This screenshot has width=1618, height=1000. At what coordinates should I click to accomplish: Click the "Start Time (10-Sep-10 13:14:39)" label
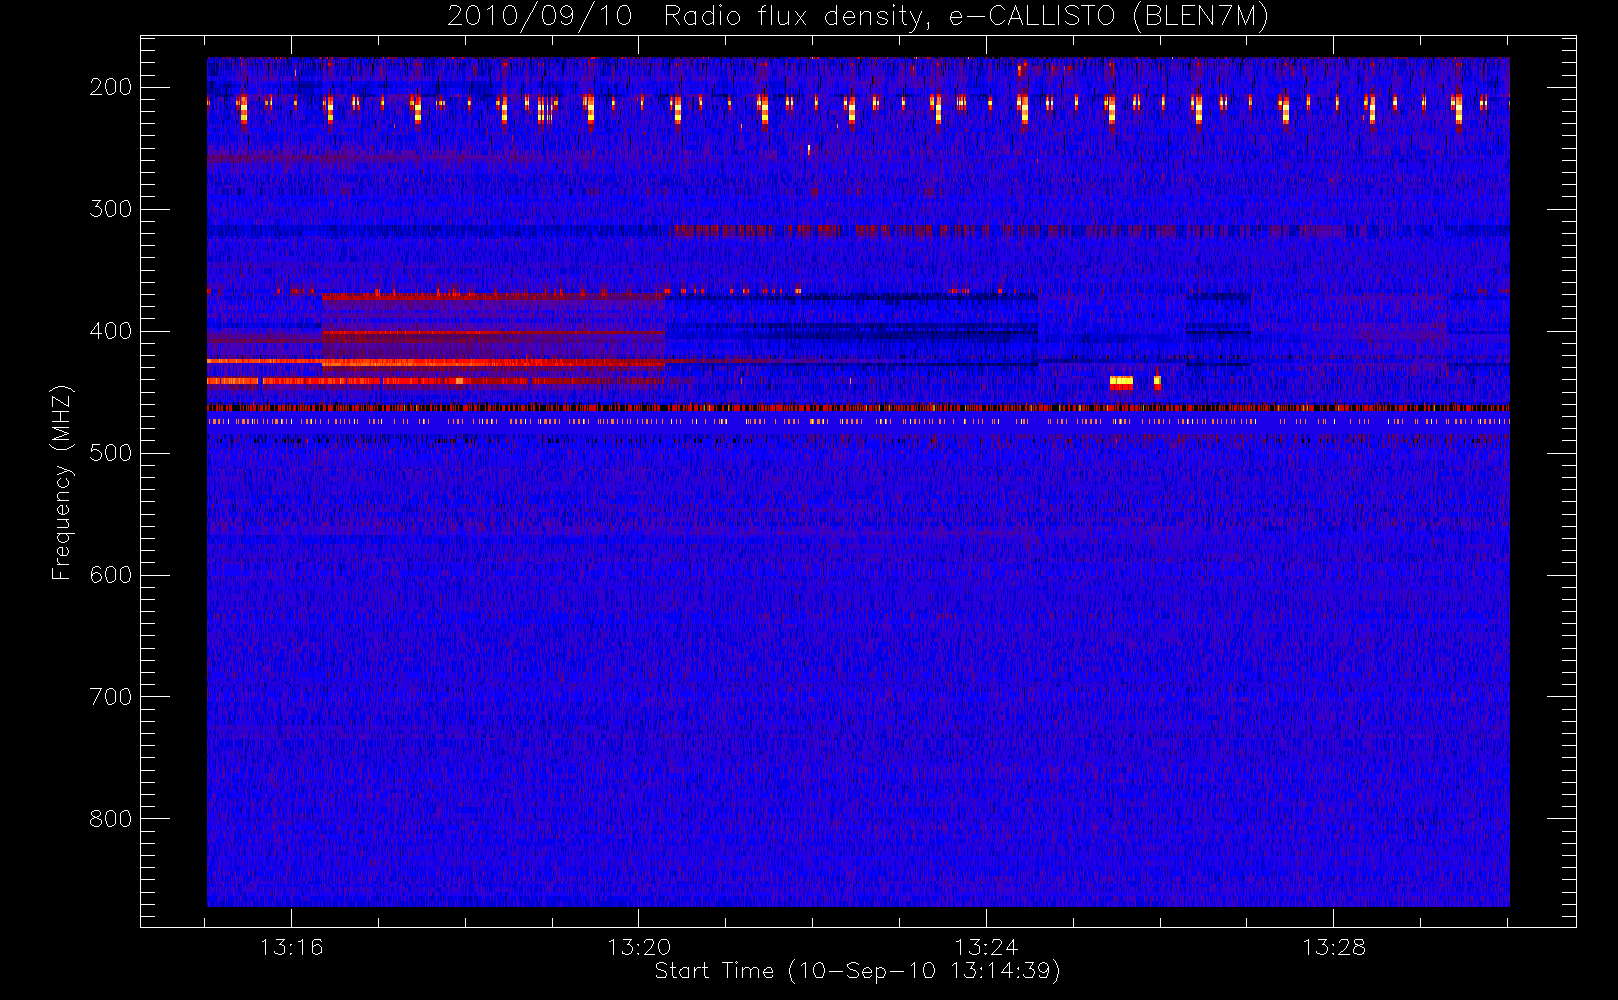coord(857,971)
